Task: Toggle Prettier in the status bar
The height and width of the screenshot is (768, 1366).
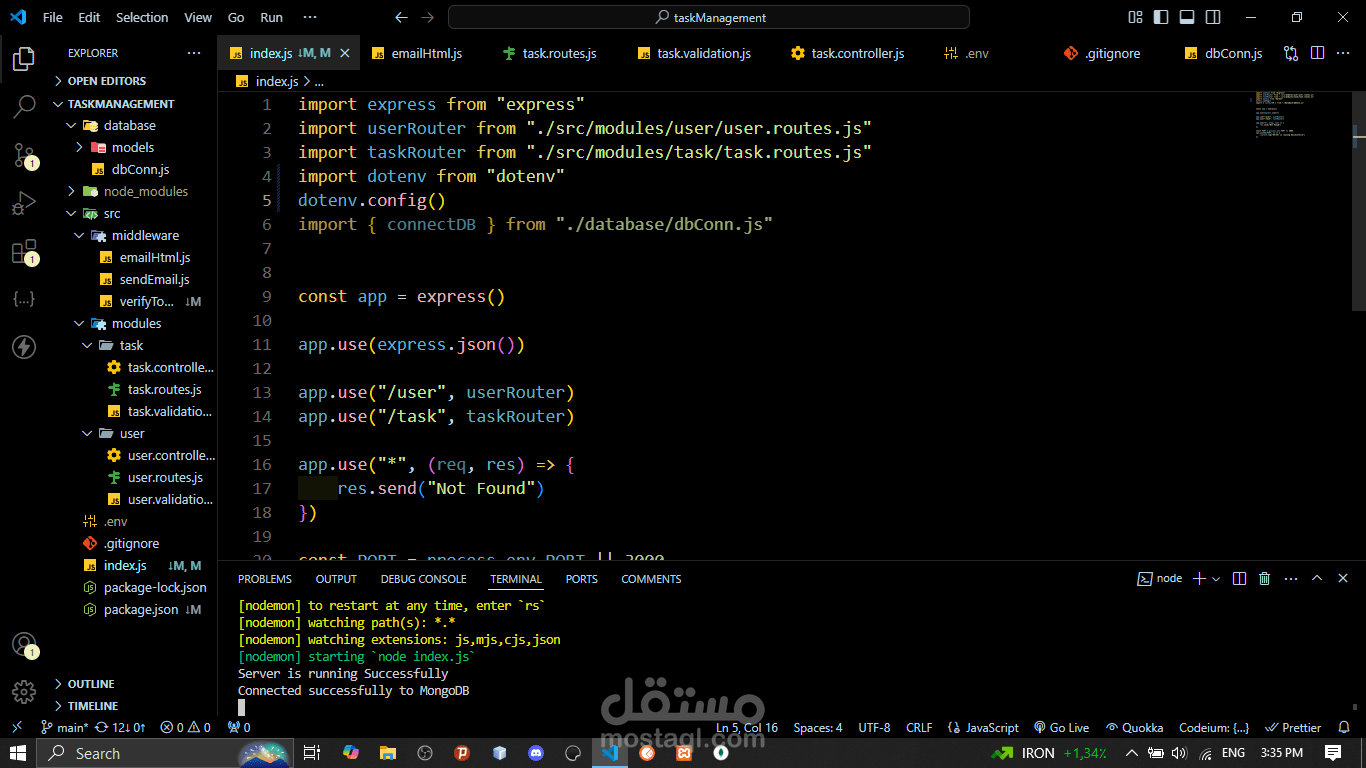Action: pyautogui.click(x=1294, y=727)
